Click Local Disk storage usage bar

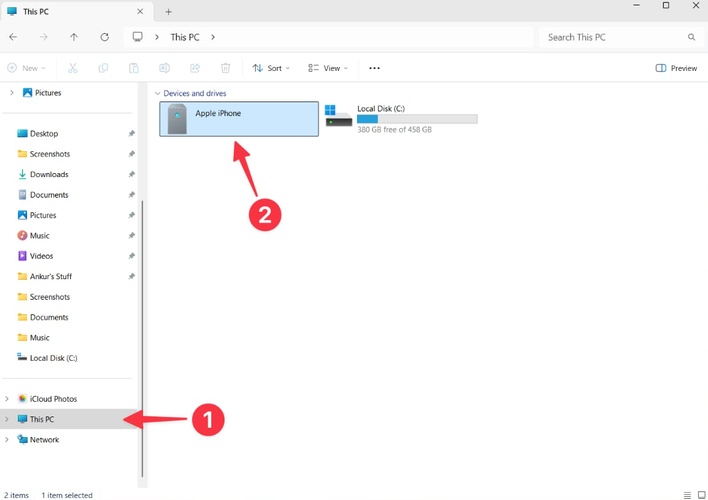pos(417,119)
